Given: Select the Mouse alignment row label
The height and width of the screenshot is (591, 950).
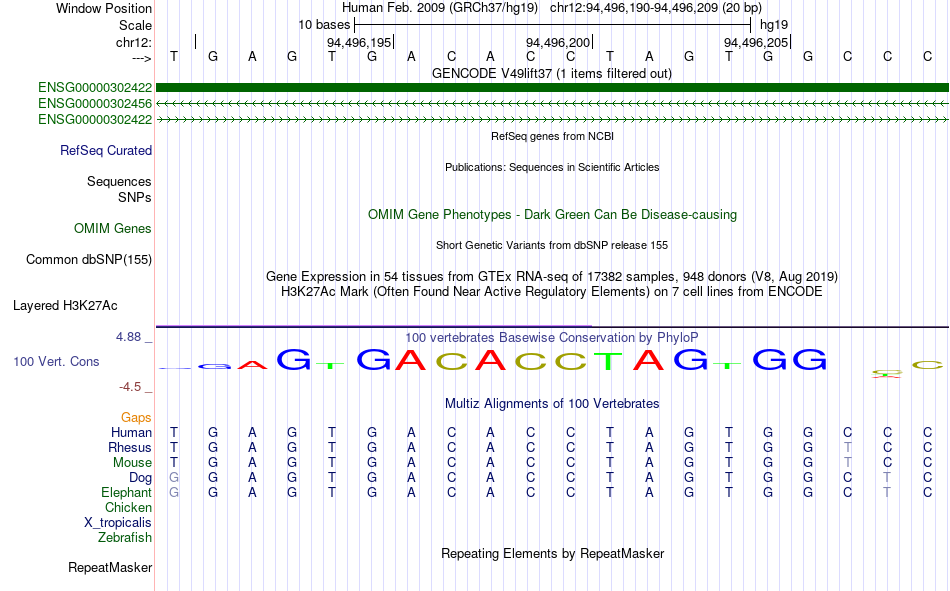Looking at the screenshot, I should coord(132,463).
